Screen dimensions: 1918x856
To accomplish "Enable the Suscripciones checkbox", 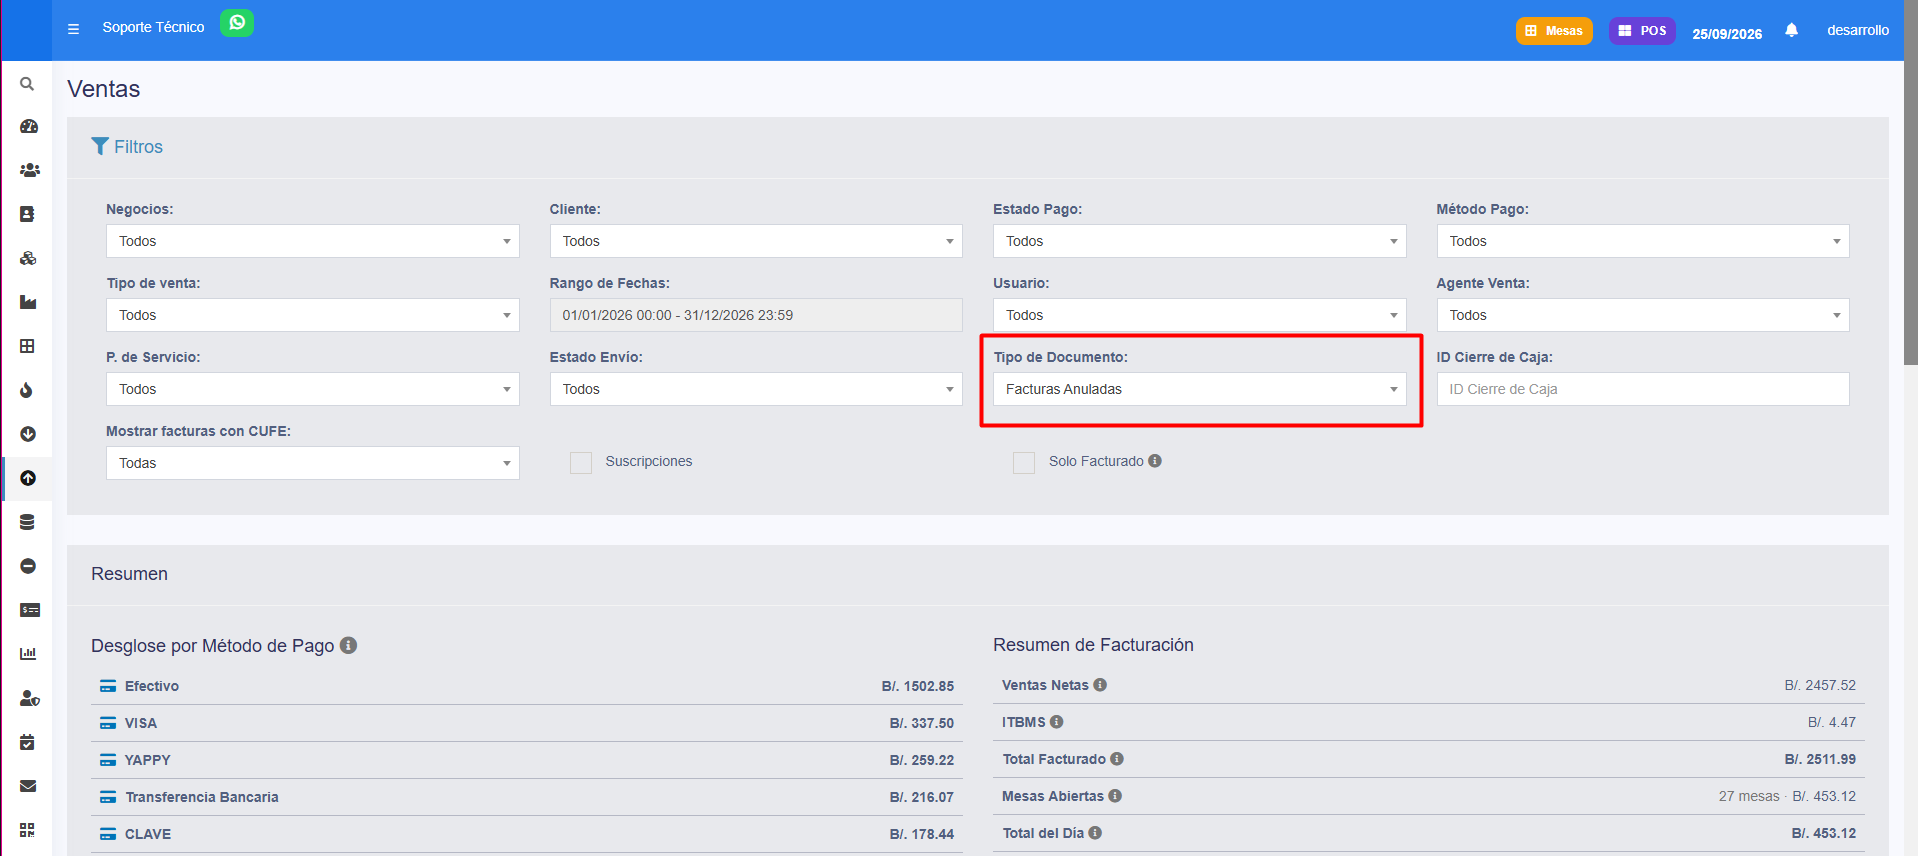I will 581,462.
